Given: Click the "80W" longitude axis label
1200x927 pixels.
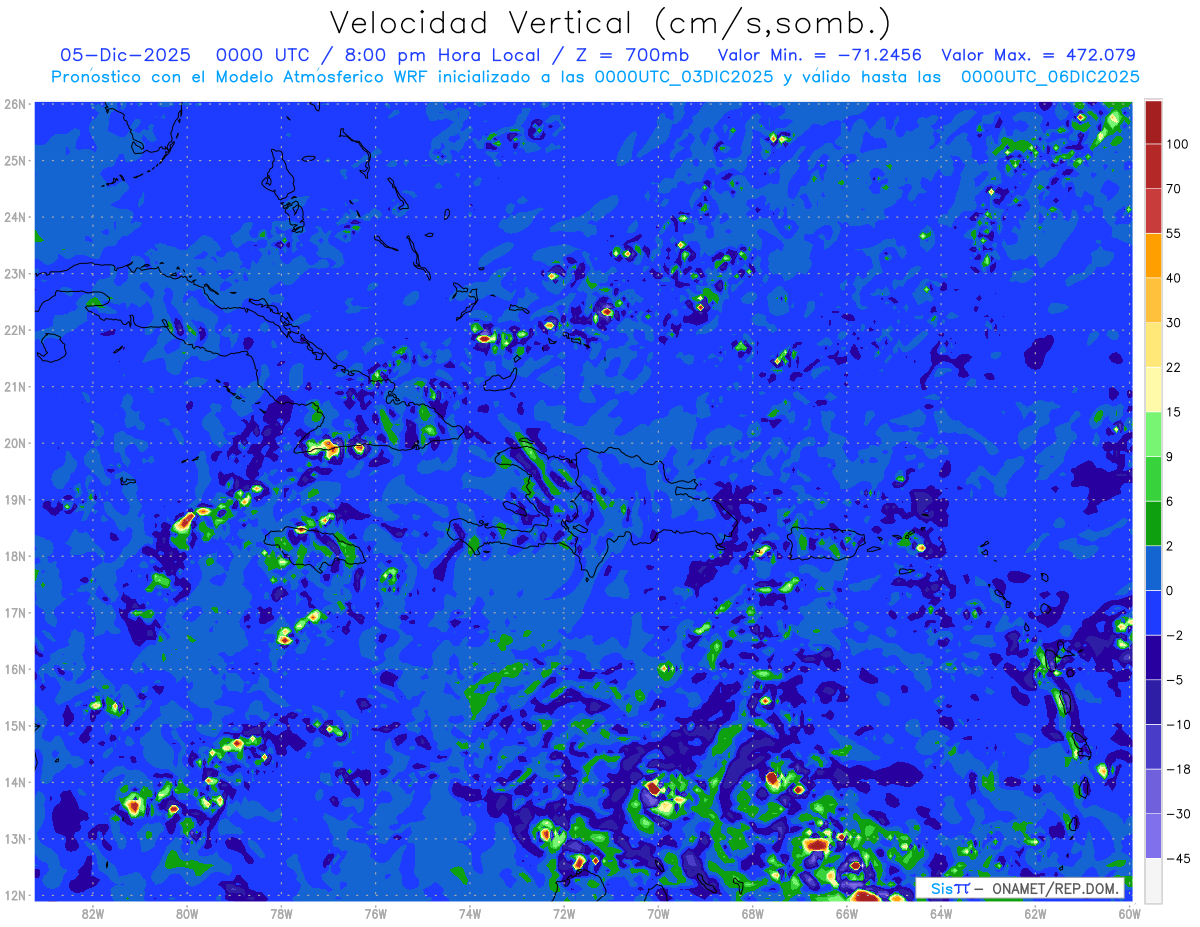Looking at the screenshot, I should click(187, 913).
